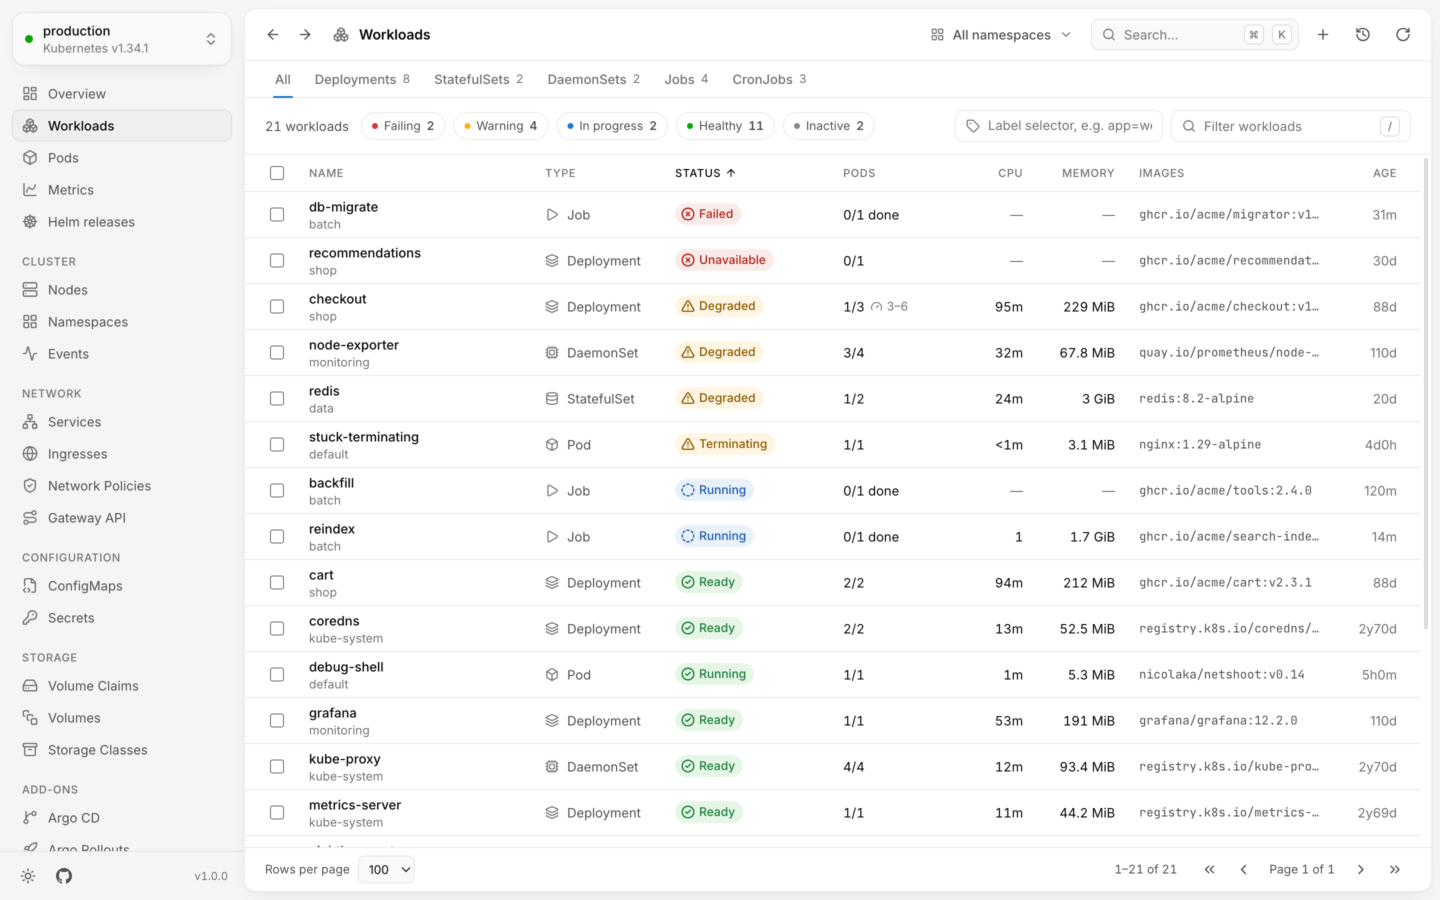The image size is (1440, 900).
Task: Sort by the Status column header
Action: pos(705,173)
